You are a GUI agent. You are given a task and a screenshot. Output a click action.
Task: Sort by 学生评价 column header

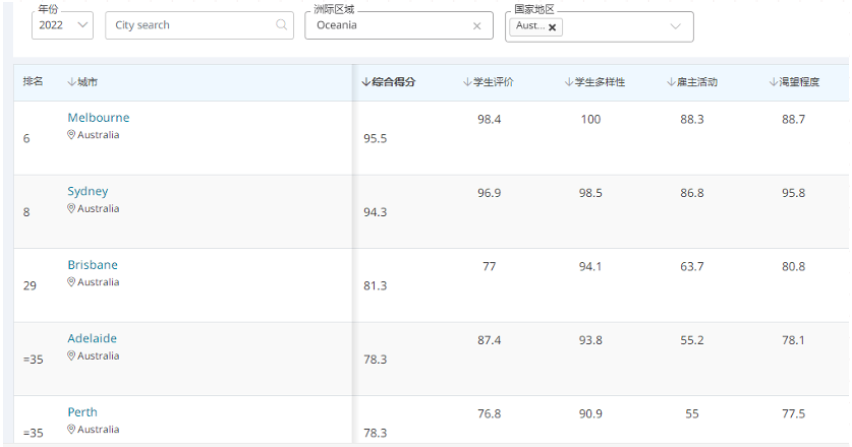488,82
